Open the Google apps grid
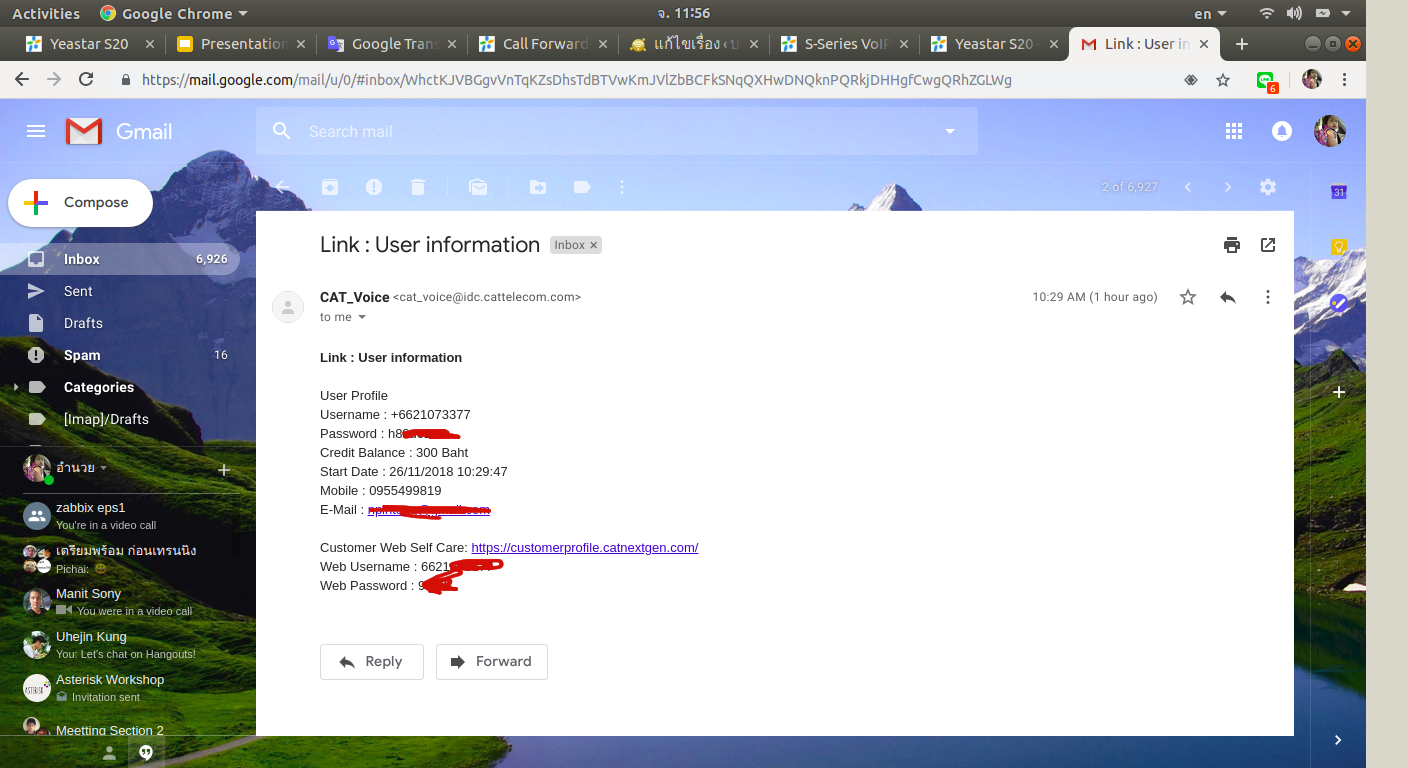The image size is (1408, 768). tap(1234, 131)
